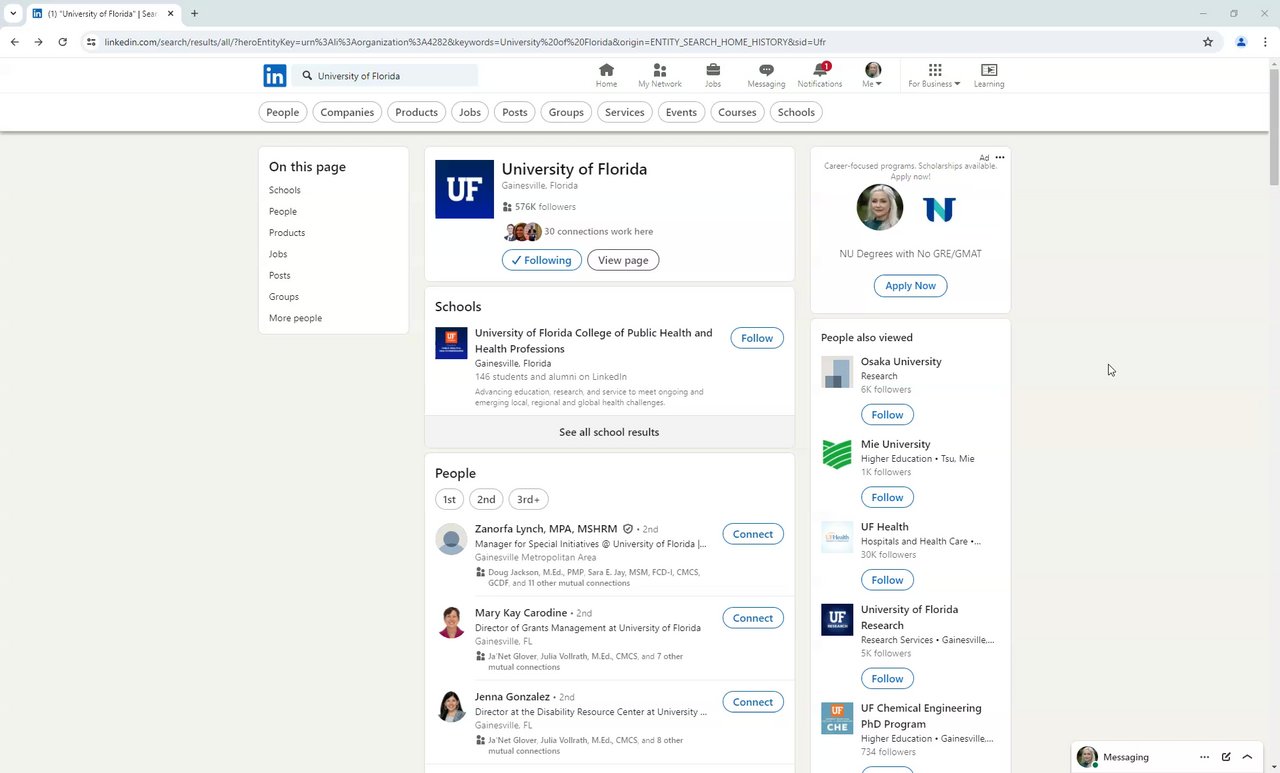Connect with Jenna Gonzalez
The height and width of the screenshot is (773, 1280).
coord(753,702)
